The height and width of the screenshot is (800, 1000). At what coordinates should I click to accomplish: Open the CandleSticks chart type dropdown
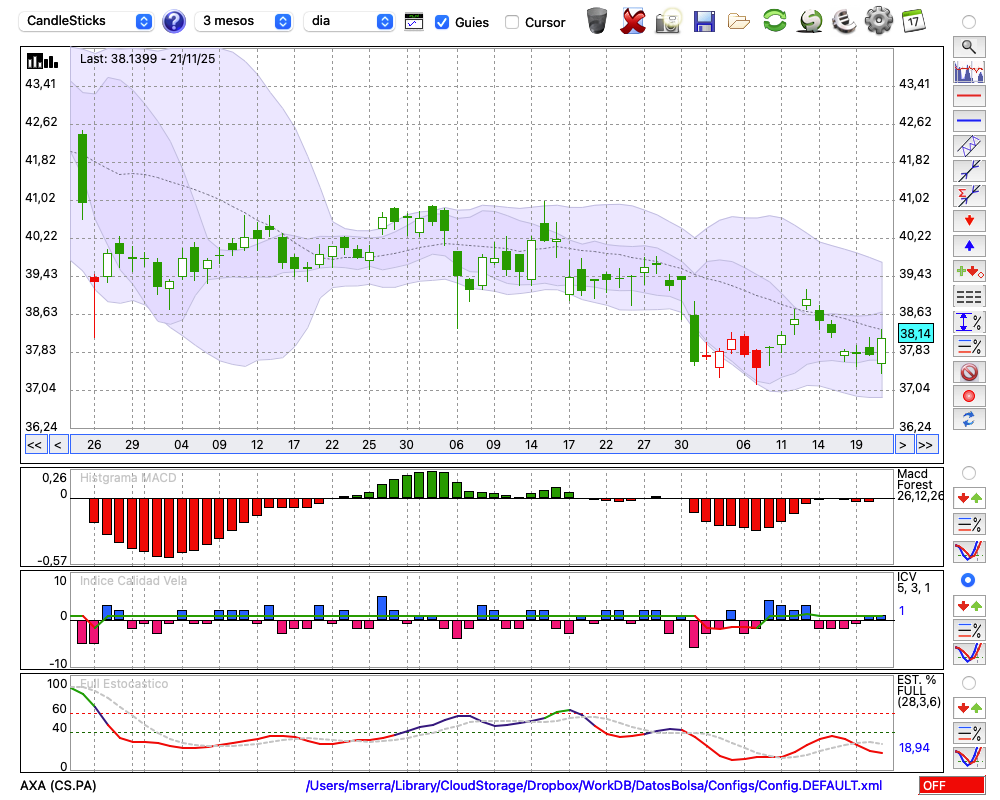[x=86, y=21]
